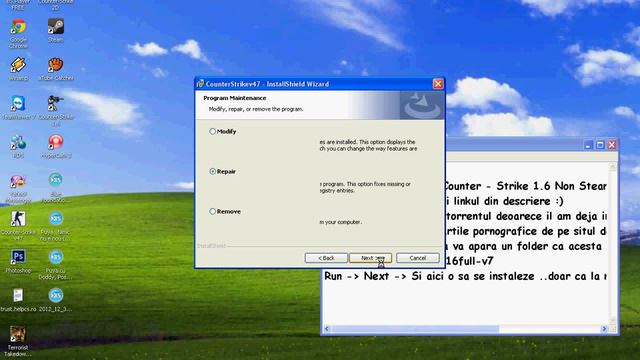Maximize the text editor window behind
The image size is (640, 360).
[600, 145]
